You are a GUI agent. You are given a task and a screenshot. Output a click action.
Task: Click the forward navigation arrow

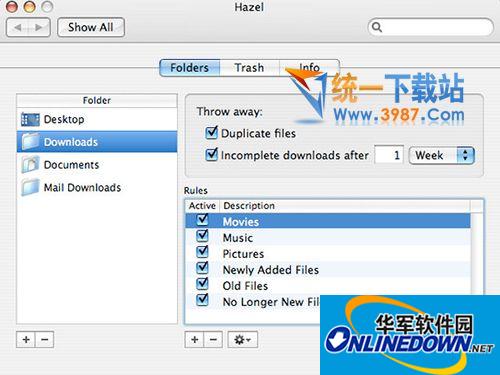39,27
